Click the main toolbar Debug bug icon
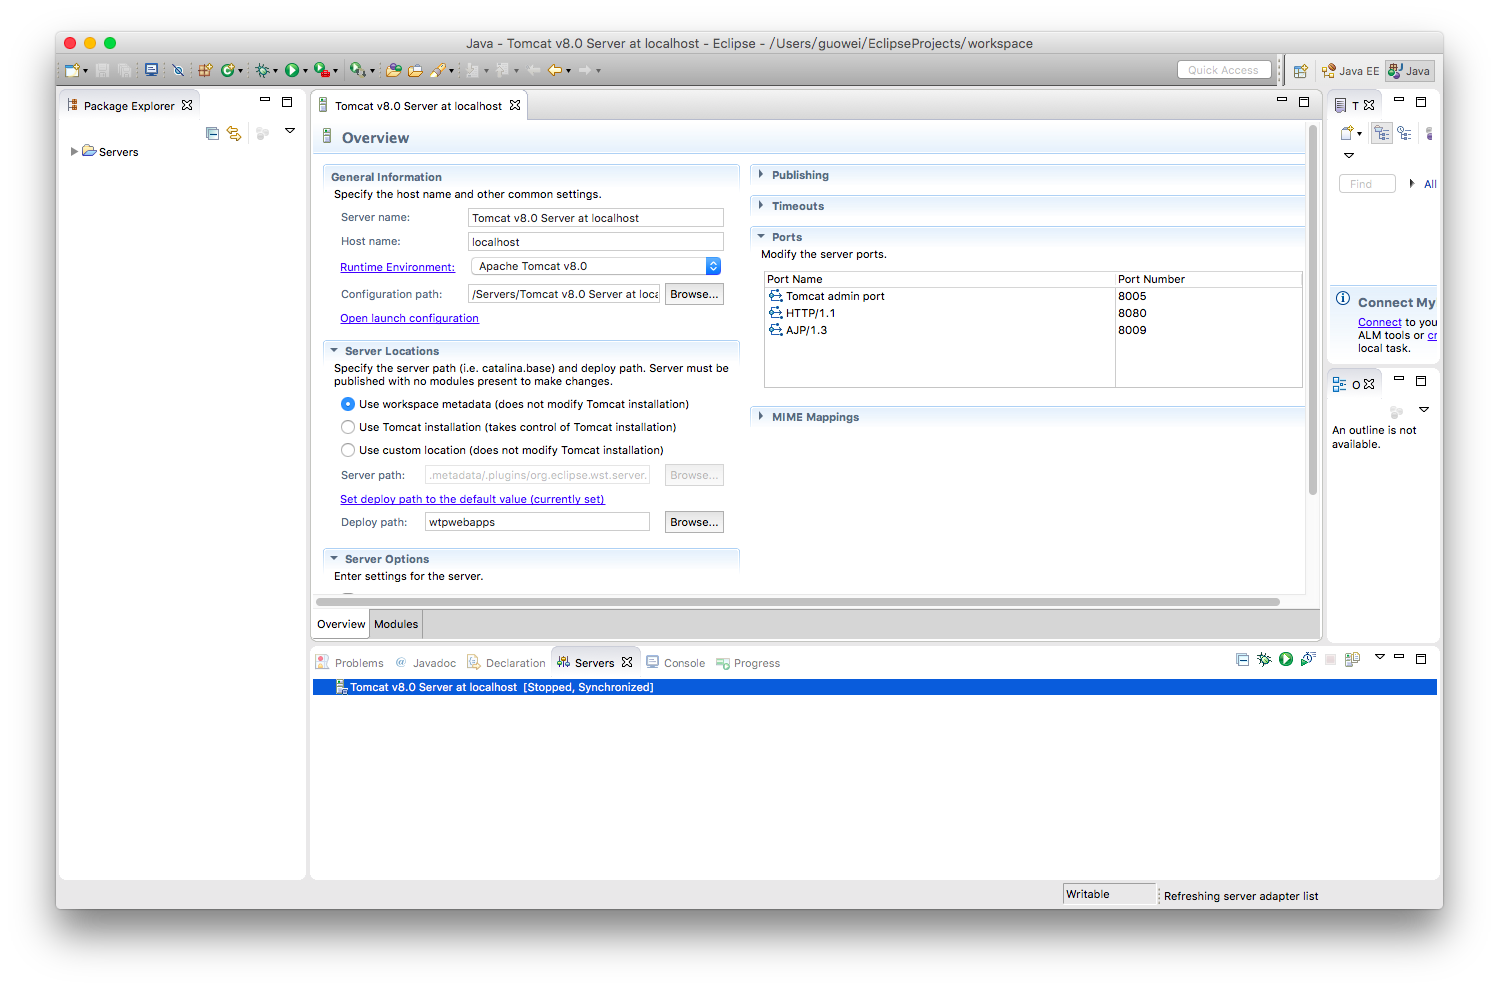 click(x=262, y=70)
